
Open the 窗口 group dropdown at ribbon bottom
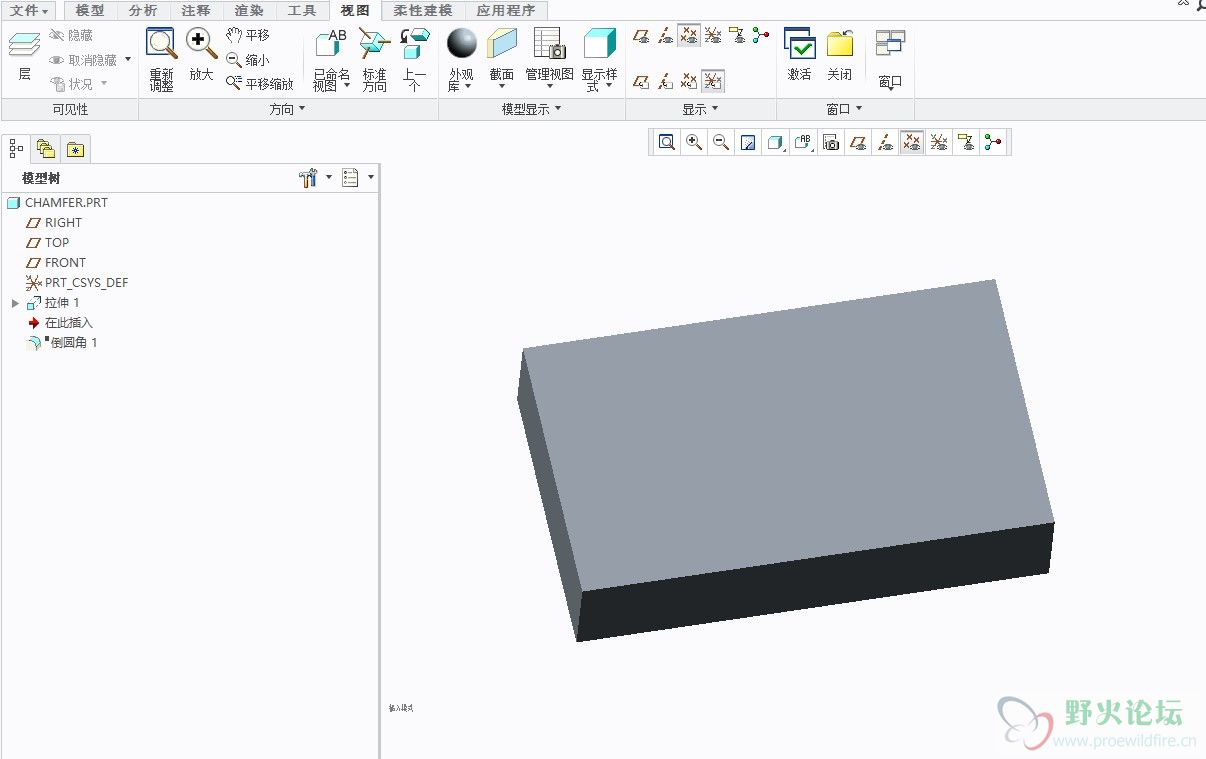tap(845, 109)
